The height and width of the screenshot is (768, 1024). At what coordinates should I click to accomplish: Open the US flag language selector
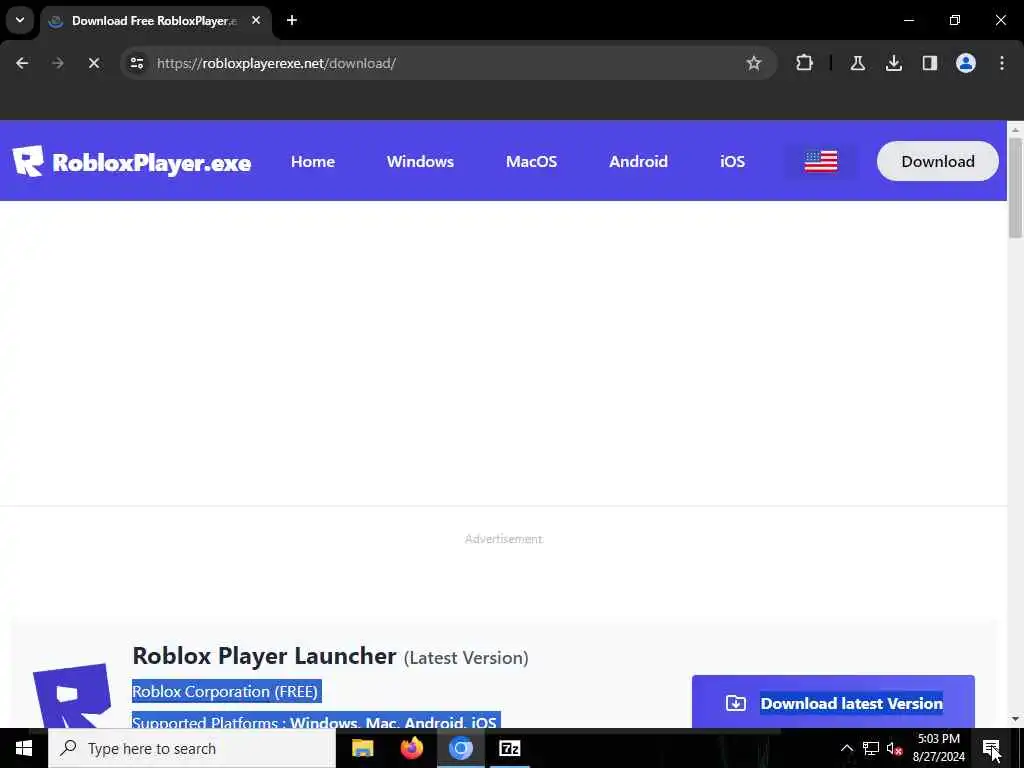[x=821, y=161]
